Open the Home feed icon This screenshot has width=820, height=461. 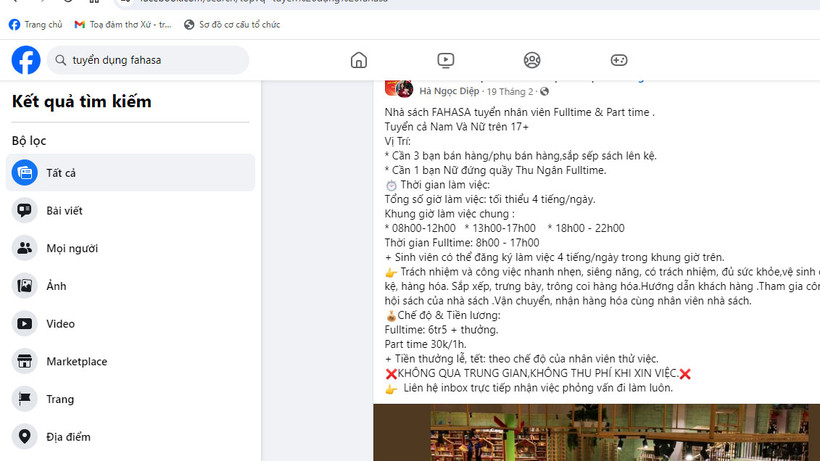pos(359,60)
